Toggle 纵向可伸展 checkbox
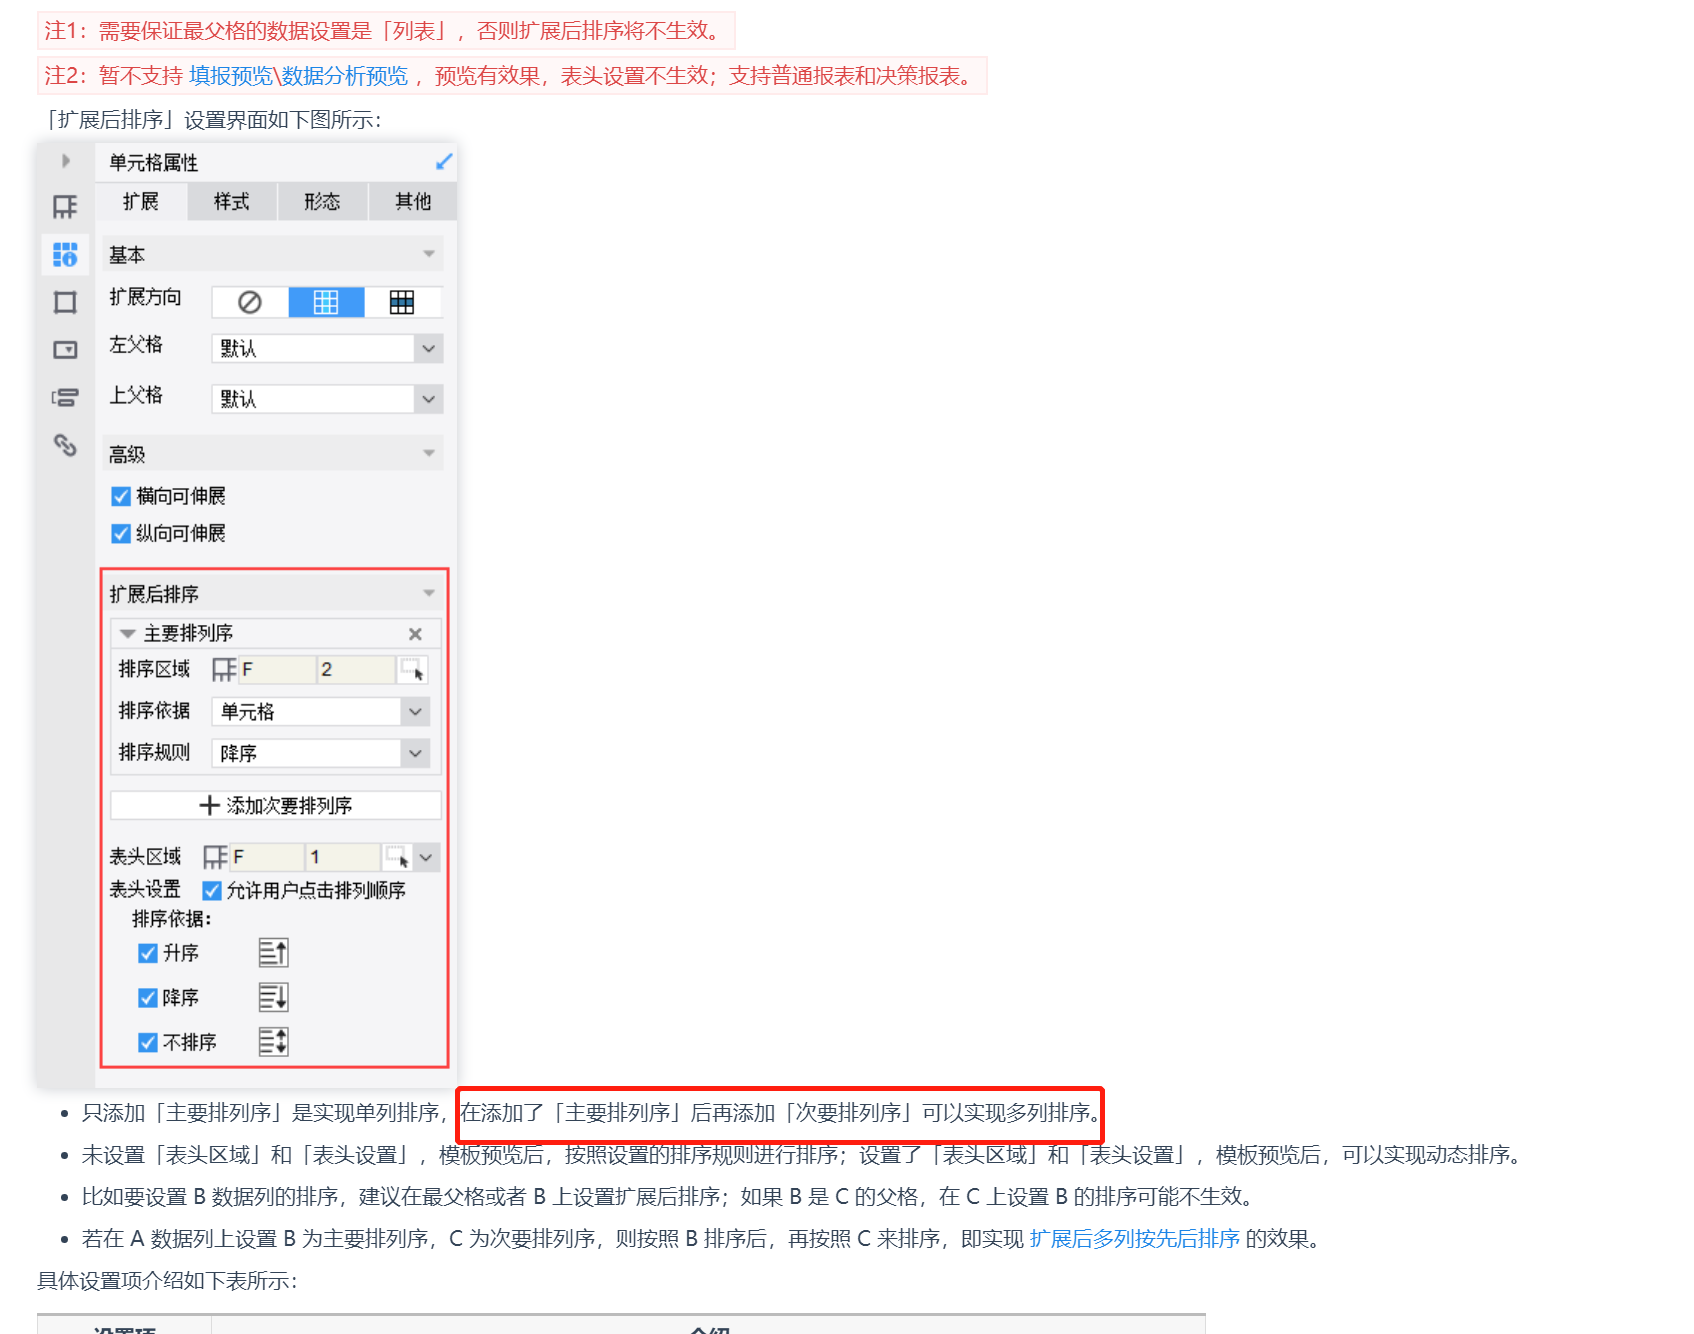The width and height of the screenshot is (1694, 1334). pos(121,533)
